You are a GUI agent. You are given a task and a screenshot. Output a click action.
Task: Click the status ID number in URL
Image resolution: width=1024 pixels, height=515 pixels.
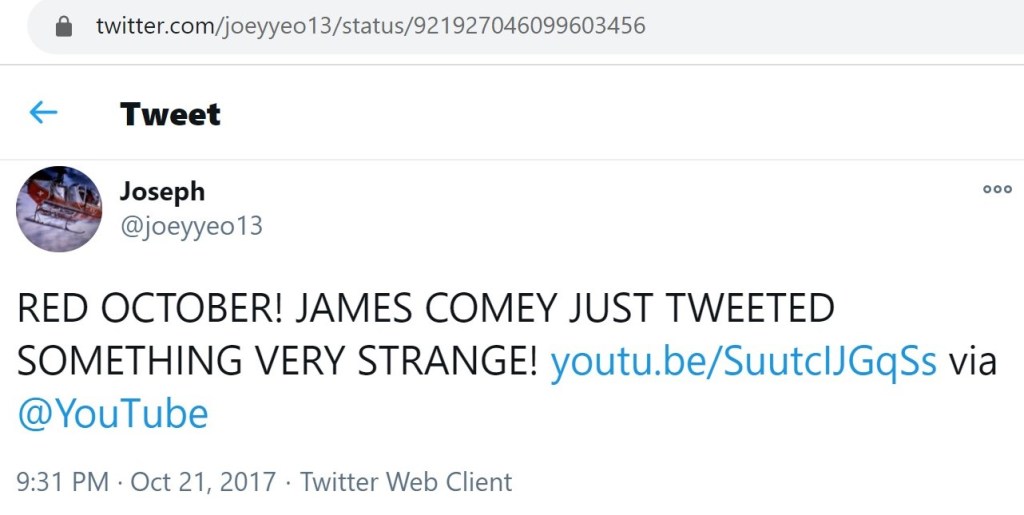(x=525, y=26)
